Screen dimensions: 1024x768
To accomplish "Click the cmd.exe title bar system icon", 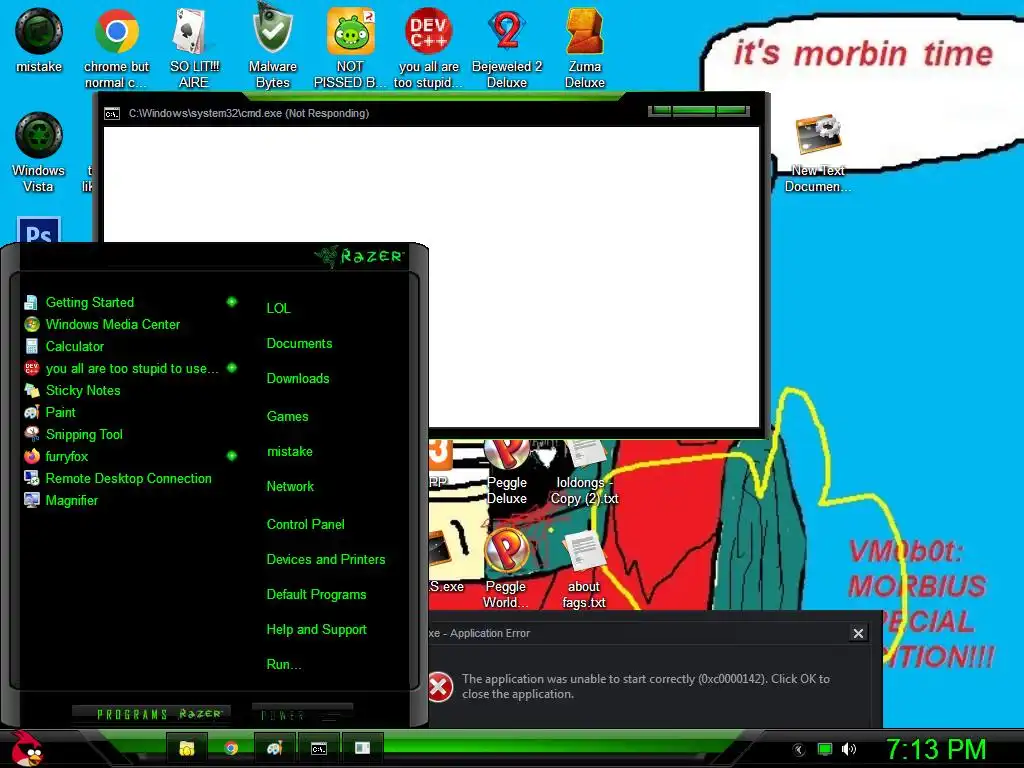I will [x=112, y=114].
